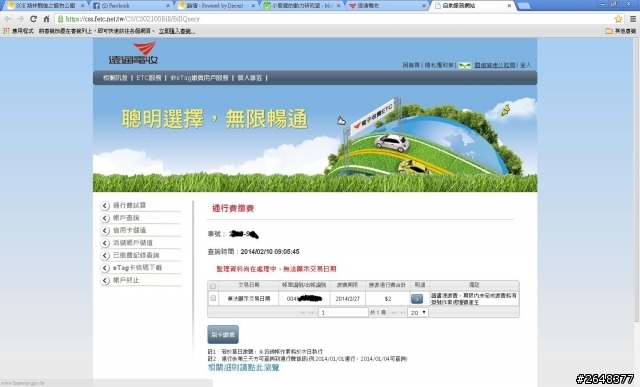
Task: Switch to the Powered by Discuz tab
Action: (x=216, y=6)
